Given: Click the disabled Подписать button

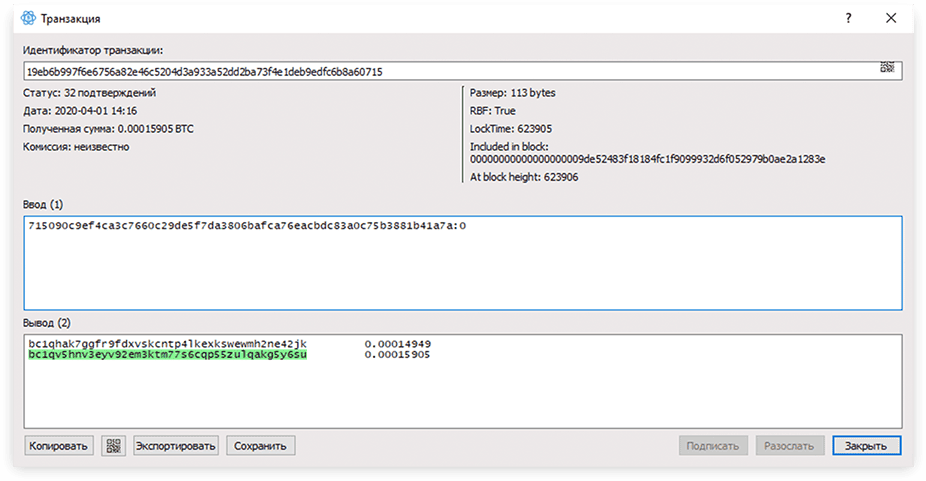Looking at the screenshot, I should tap(713, 446).
